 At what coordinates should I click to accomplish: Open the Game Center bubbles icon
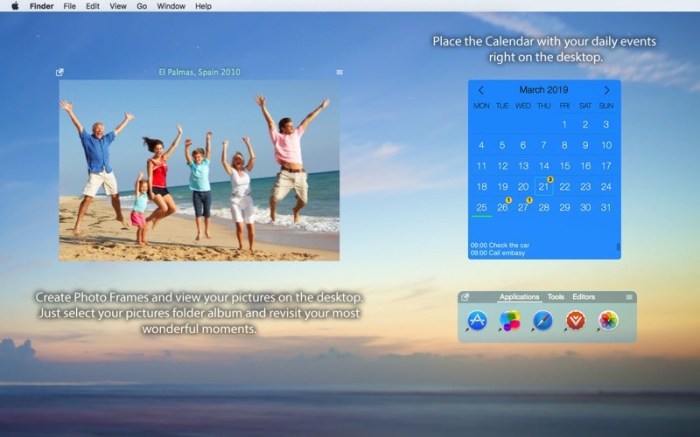[x=510, y=321]
